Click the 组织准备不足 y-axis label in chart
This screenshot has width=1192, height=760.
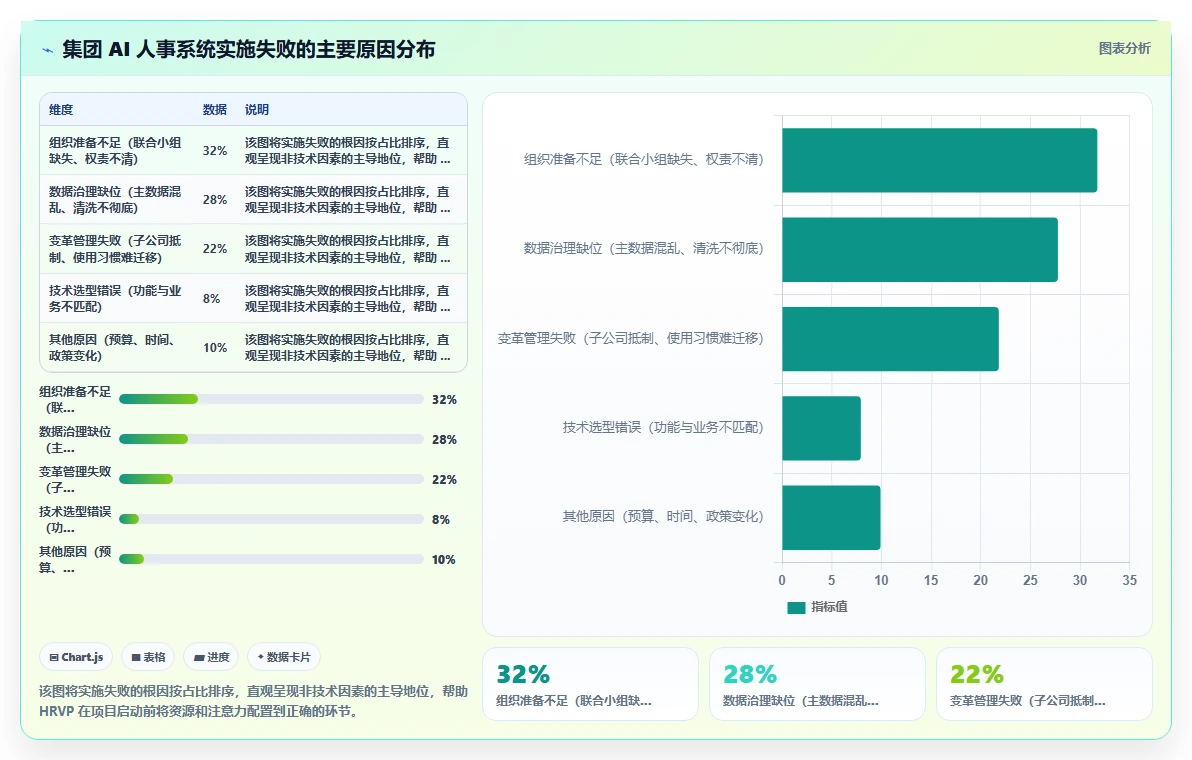pos(643,160)
